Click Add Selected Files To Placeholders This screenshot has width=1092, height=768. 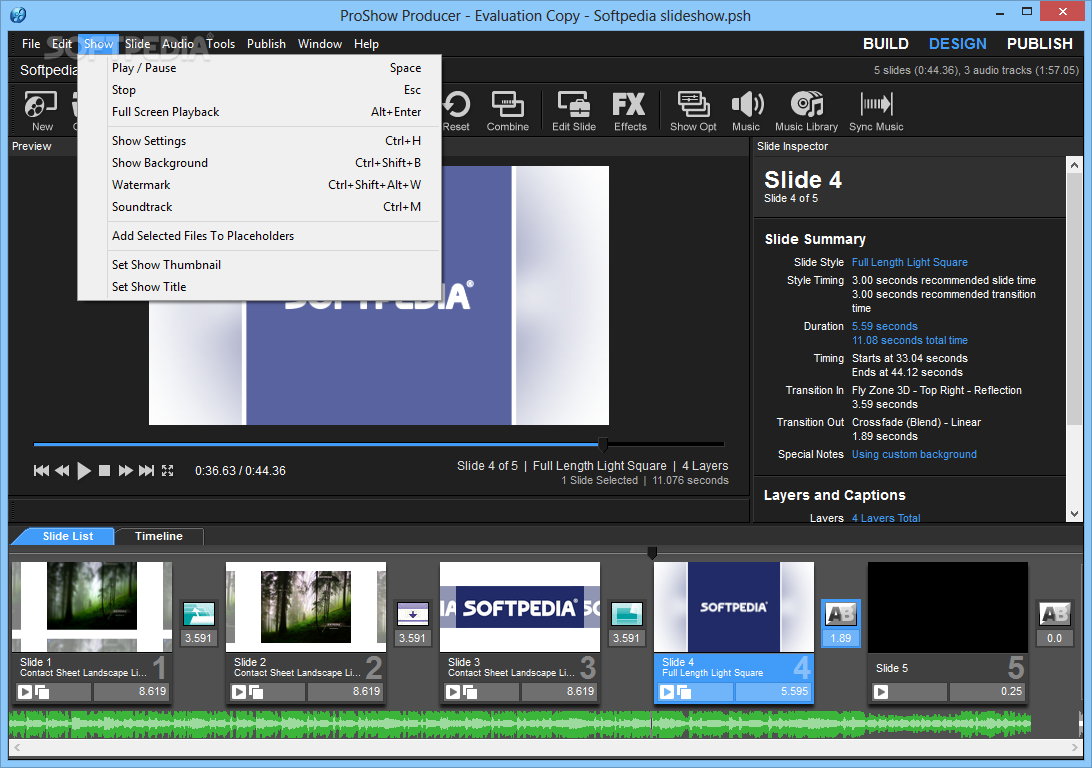258,236
